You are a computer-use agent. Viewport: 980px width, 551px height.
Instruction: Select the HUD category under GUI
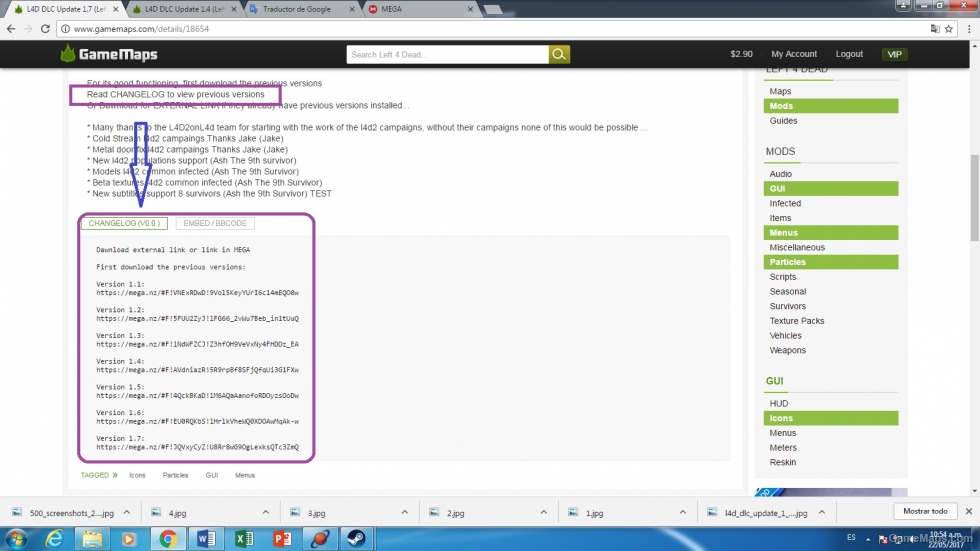(779, 404)
